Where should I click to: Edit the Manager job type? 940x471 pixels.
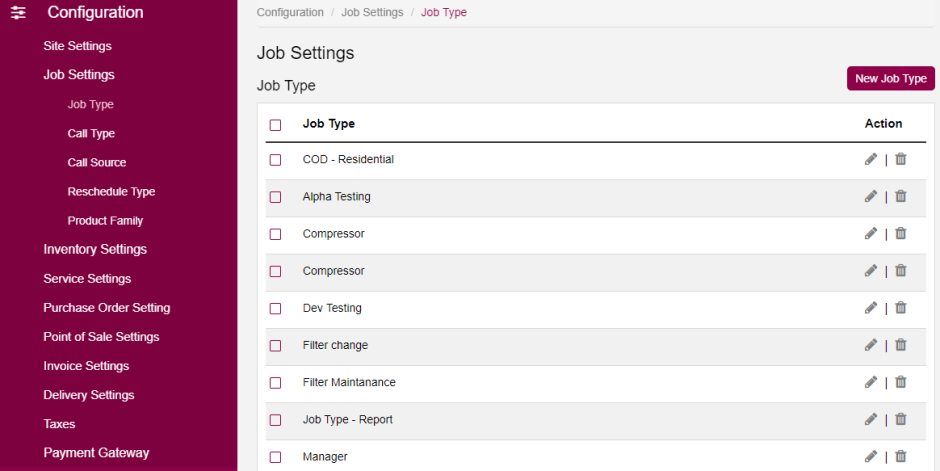(x=870, y=456)
